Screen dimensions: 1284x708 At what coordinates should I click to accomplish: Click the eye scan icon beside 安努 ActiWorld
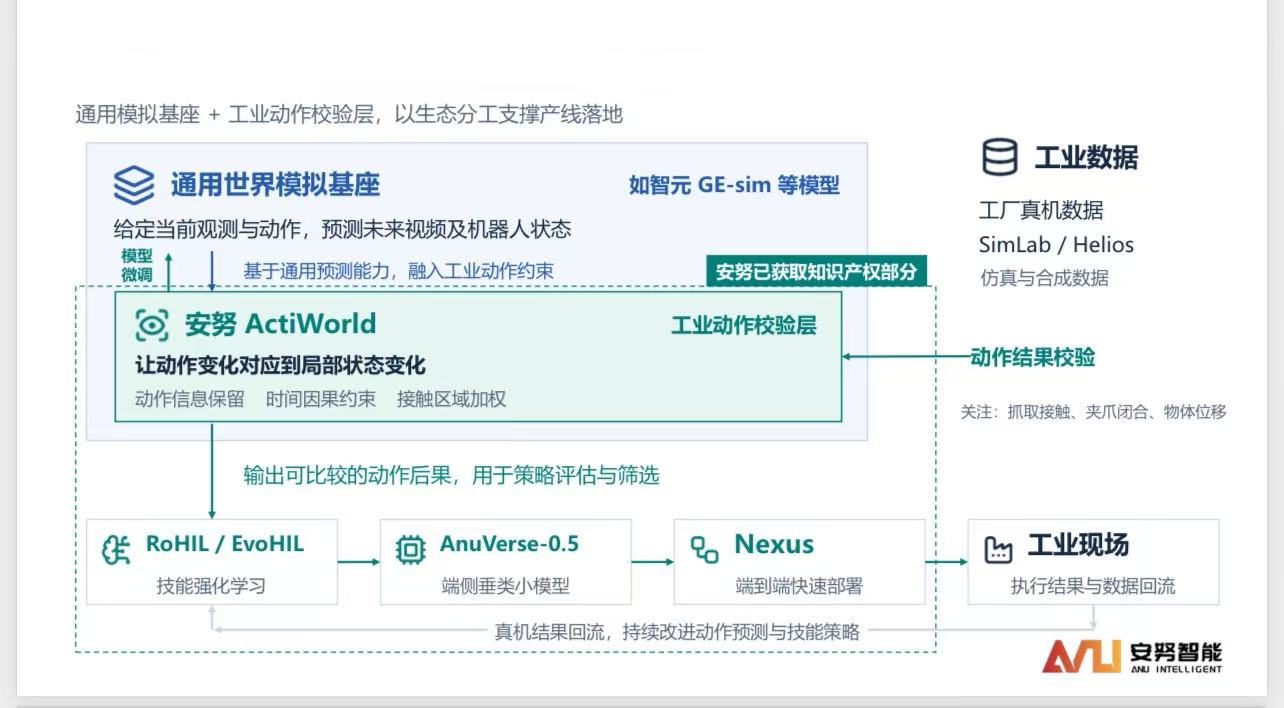tap(152, 325)
